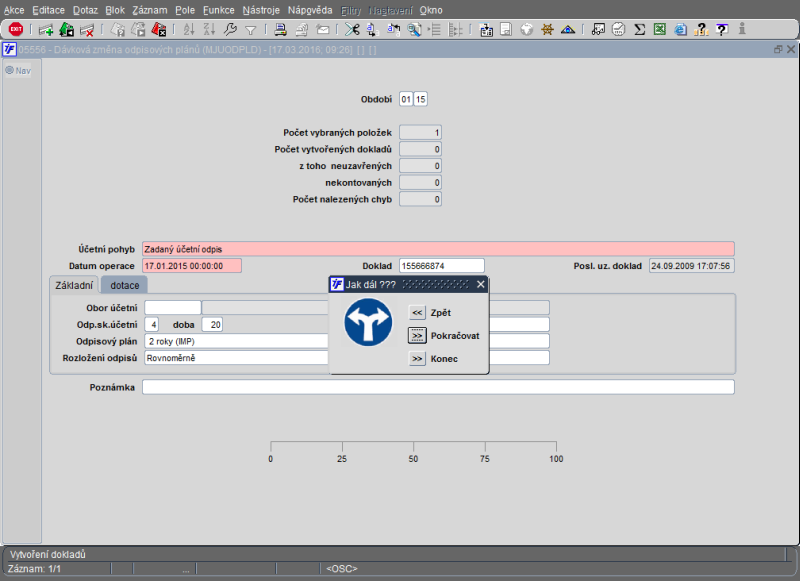Click the Konec end button in dialog
The width and height of the screenshot is (800, 581).
pos(417,359)
